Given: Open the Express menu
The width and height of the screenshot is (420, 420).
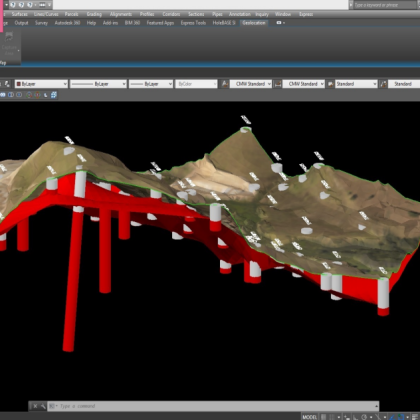Looking at the screenshot, I should (306, 14).
